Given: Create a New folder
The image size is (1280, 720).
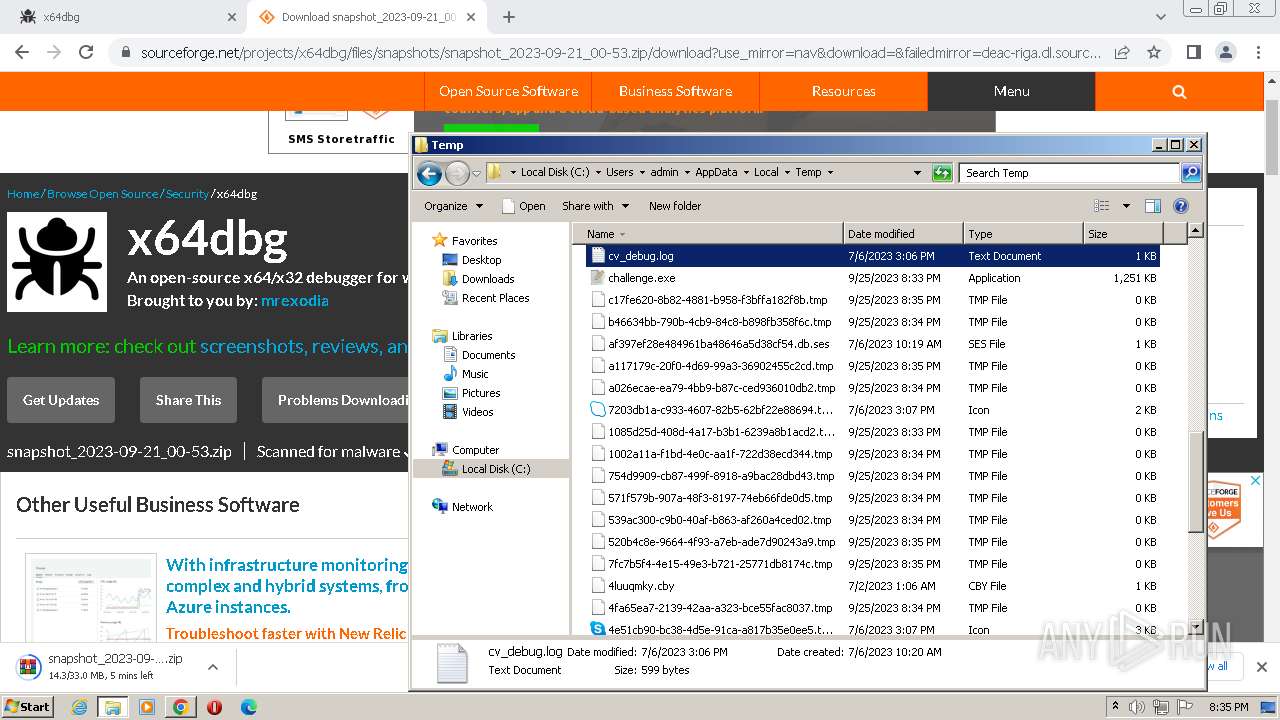Looking at the screenshot, I should (x=675, y=206).
